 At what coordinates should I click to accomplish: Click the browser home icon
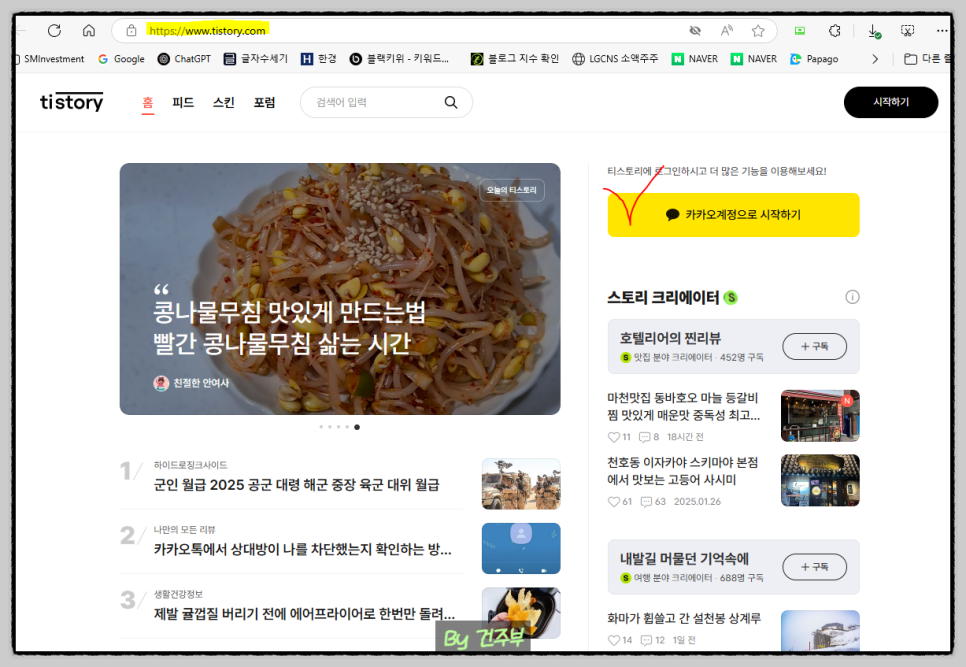pos(89,29)
